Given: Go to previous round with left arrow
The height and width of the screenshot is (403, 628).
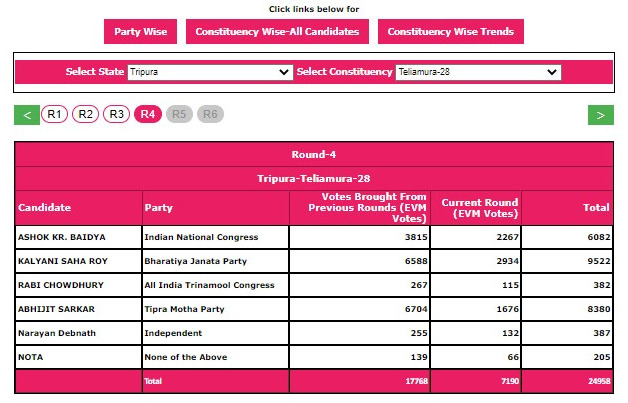Looking at the screenshot, I should click(x=27, y=115).
